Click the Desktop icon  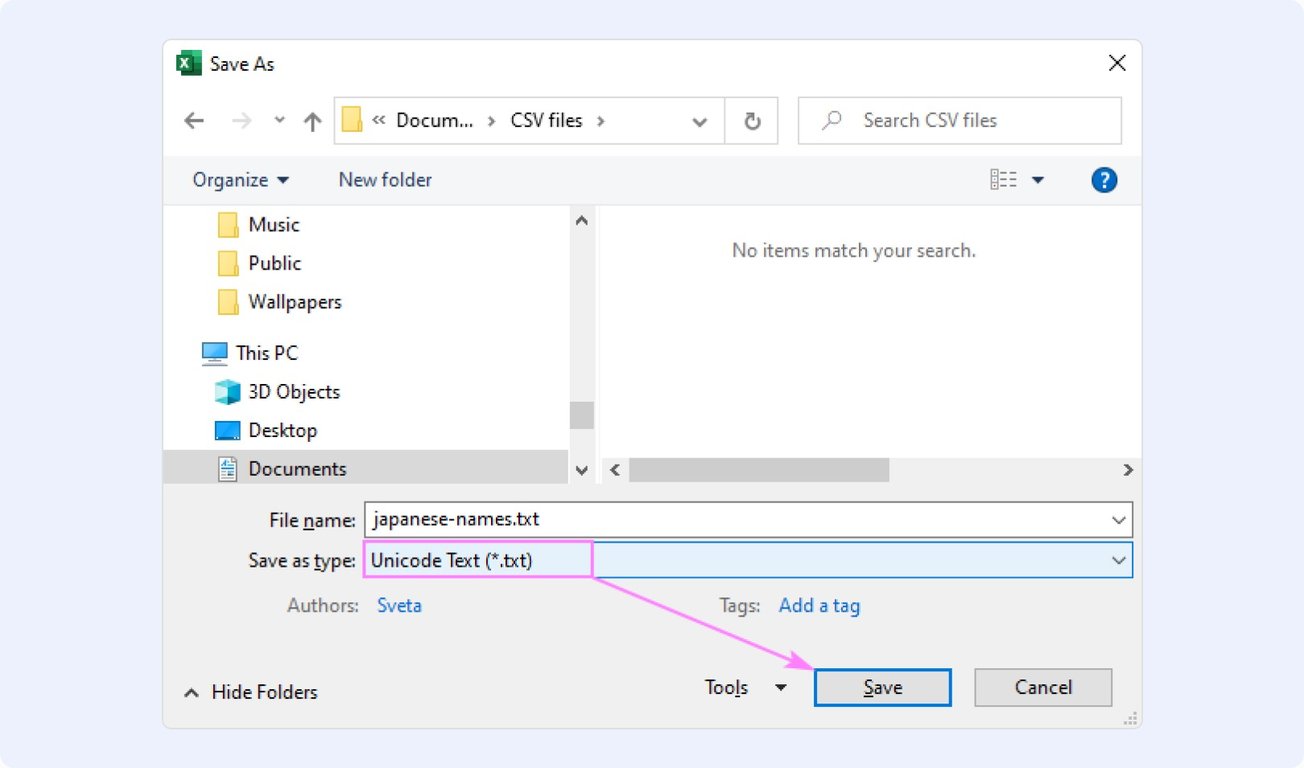(x=228, y=431)
